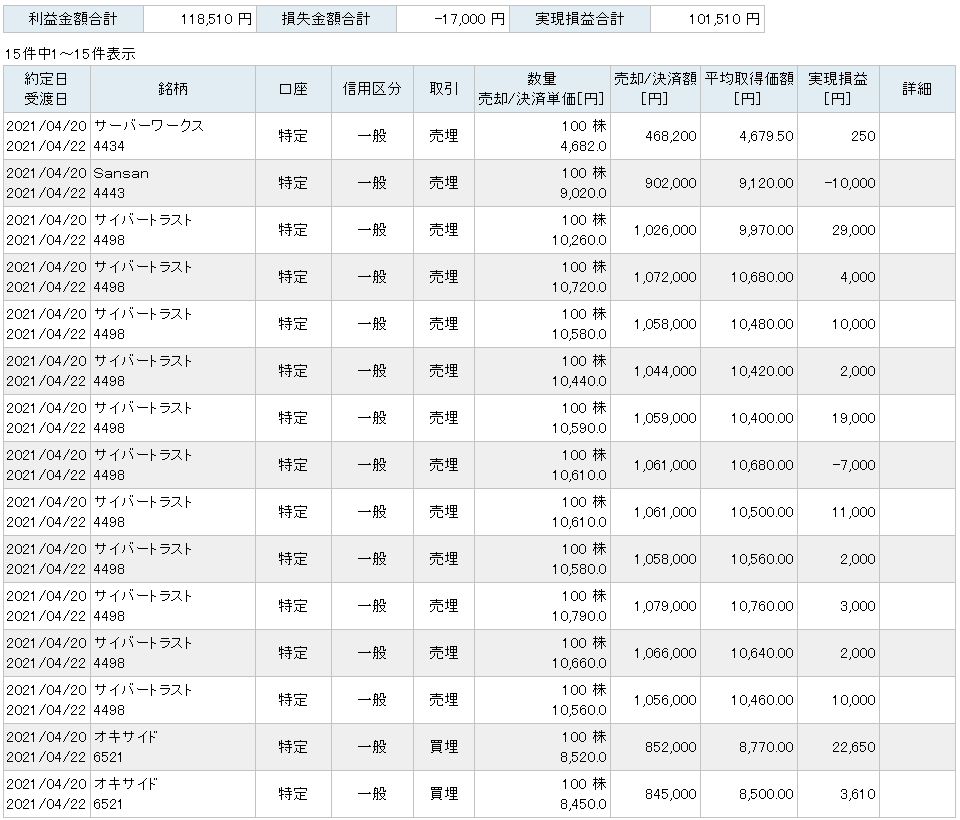The height and width of the screenshot is (820, 960).
Task: Click the realized profit 11,000
Action: point(853,512)
